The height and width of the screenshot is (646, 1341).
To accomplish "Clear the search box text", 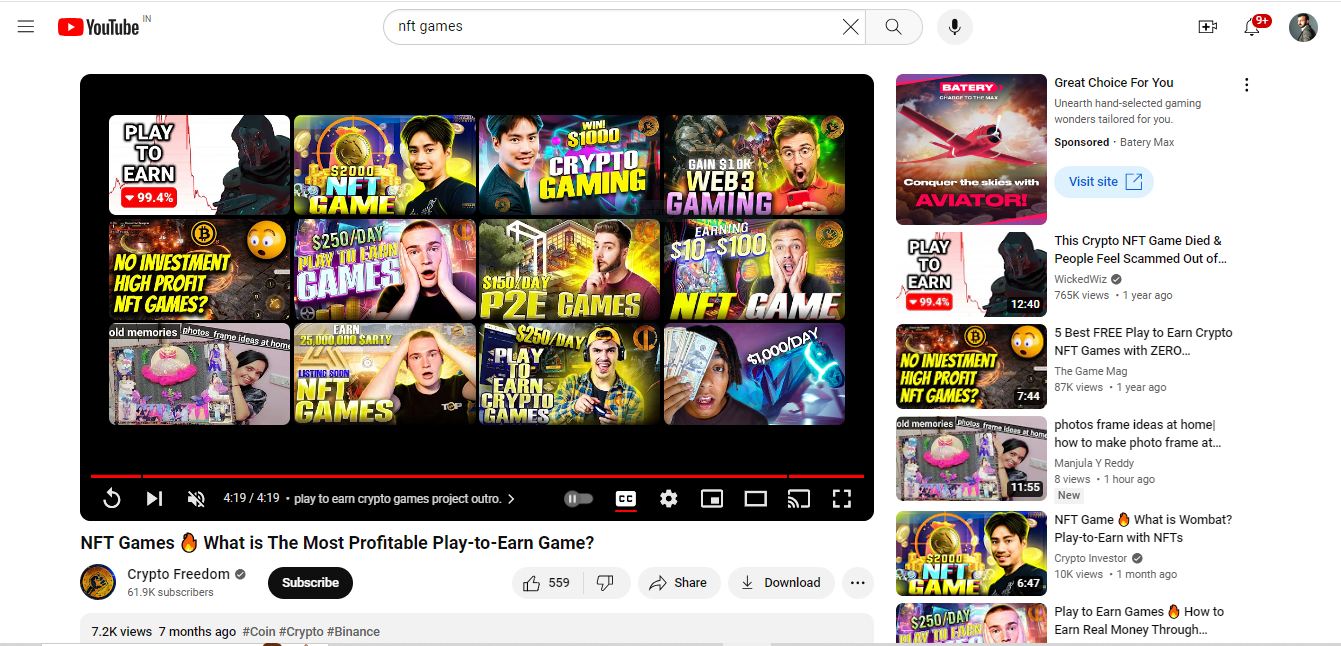I will tap(850, 27).
